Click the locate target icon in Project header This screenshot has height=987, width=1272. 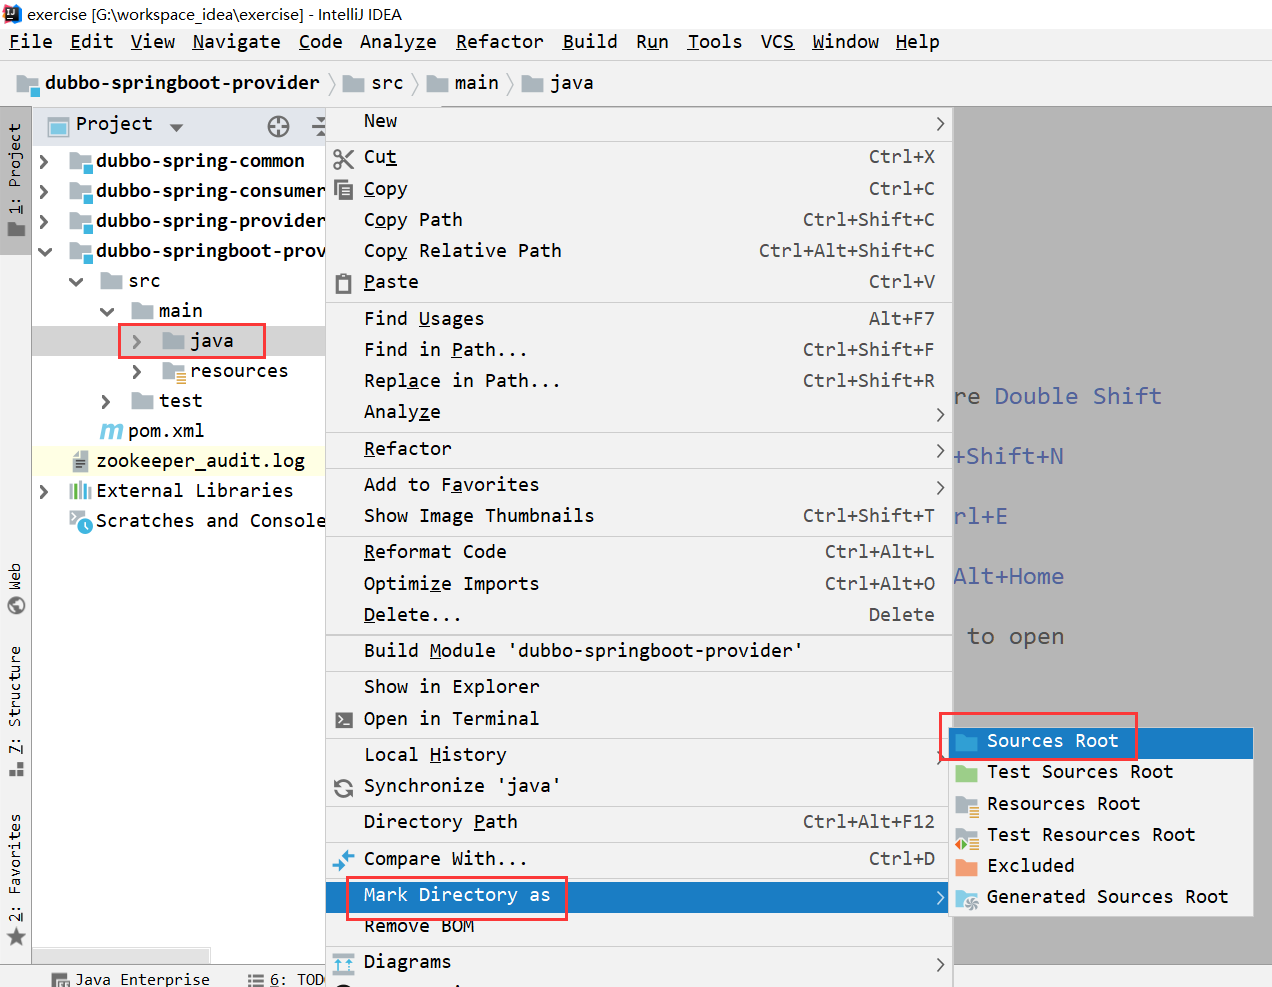(279, 126)
